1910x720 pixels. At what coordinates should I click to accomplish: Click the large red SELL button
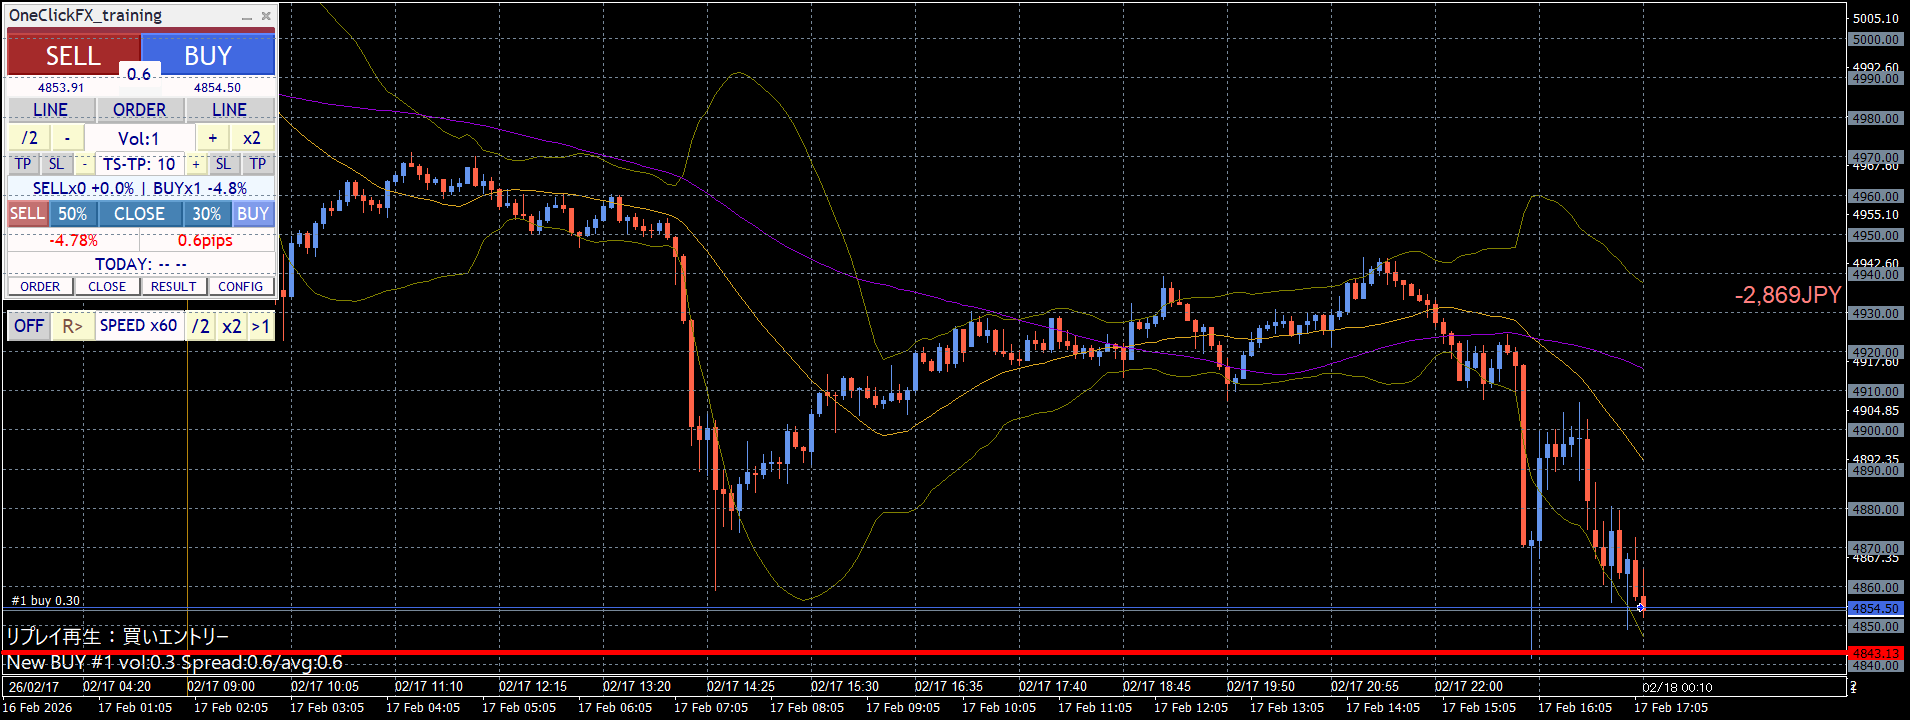tap(73, 55)
